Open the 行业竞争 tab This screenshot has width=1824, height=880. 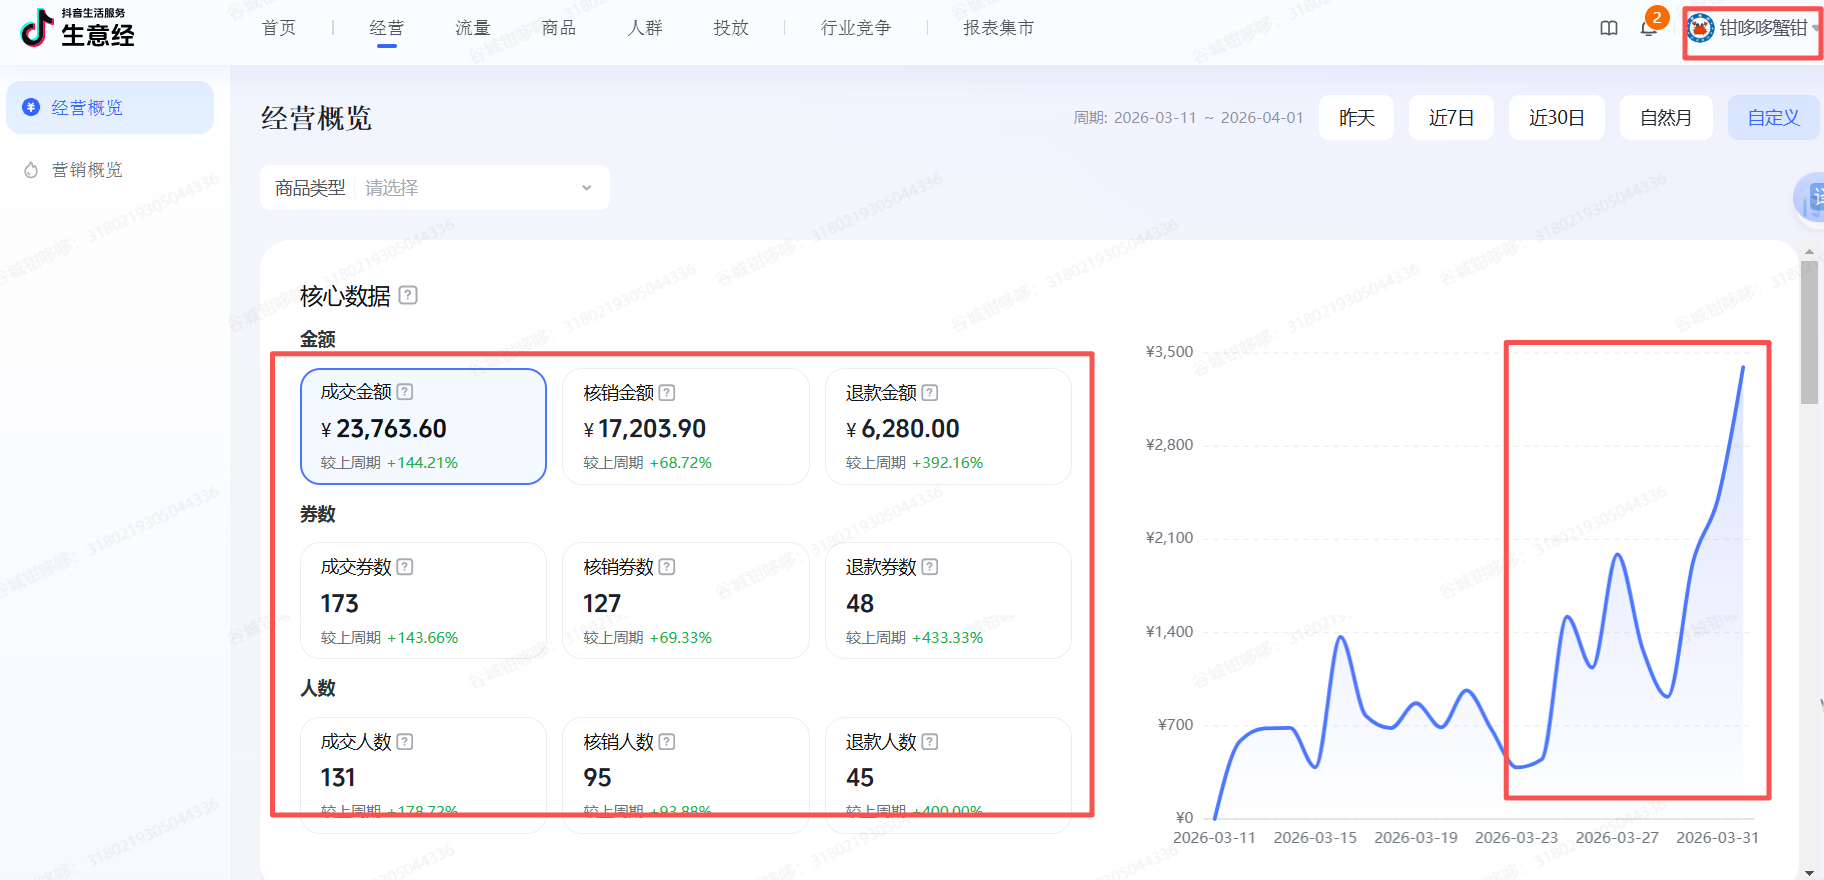point(856,28)
